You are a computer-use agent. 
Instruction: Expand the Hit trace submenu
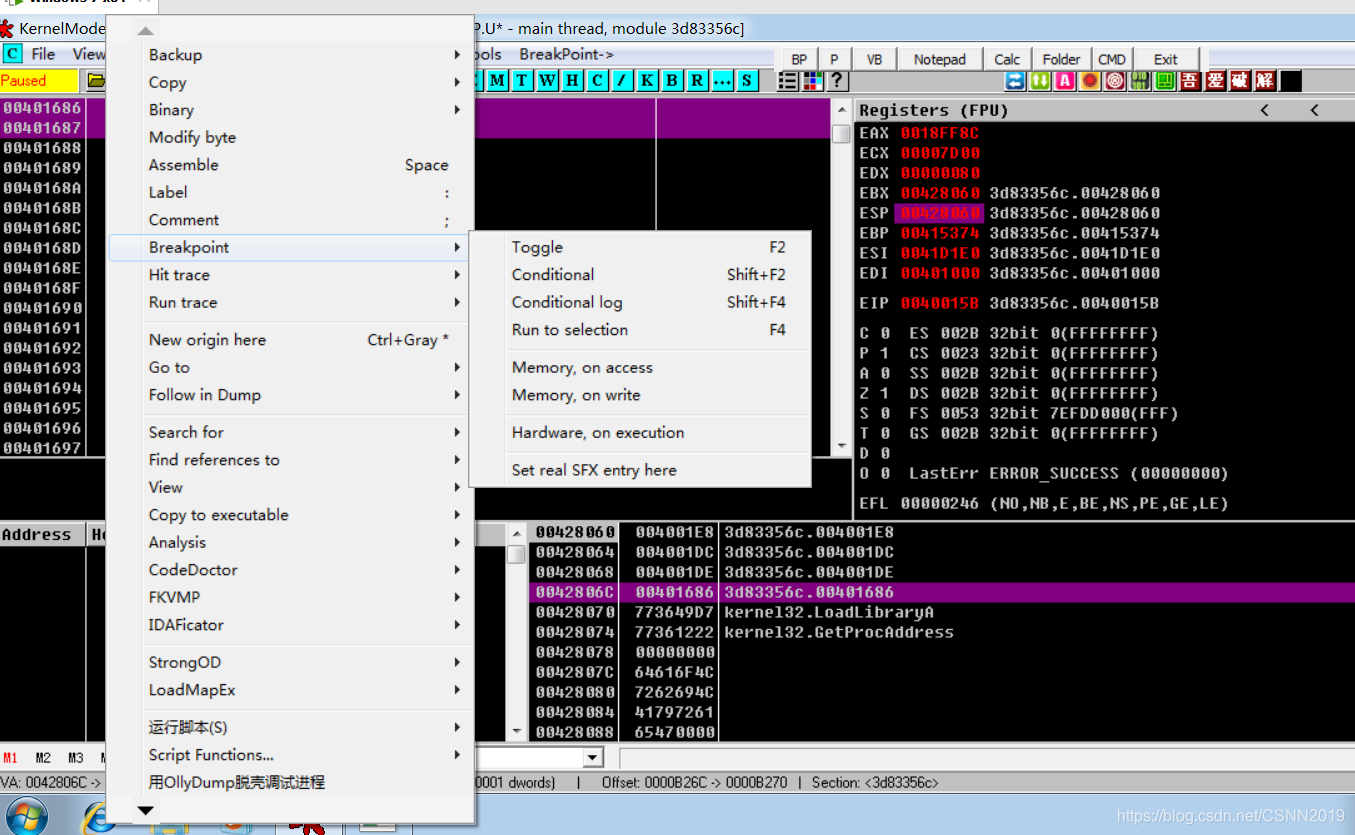[290, 275]
